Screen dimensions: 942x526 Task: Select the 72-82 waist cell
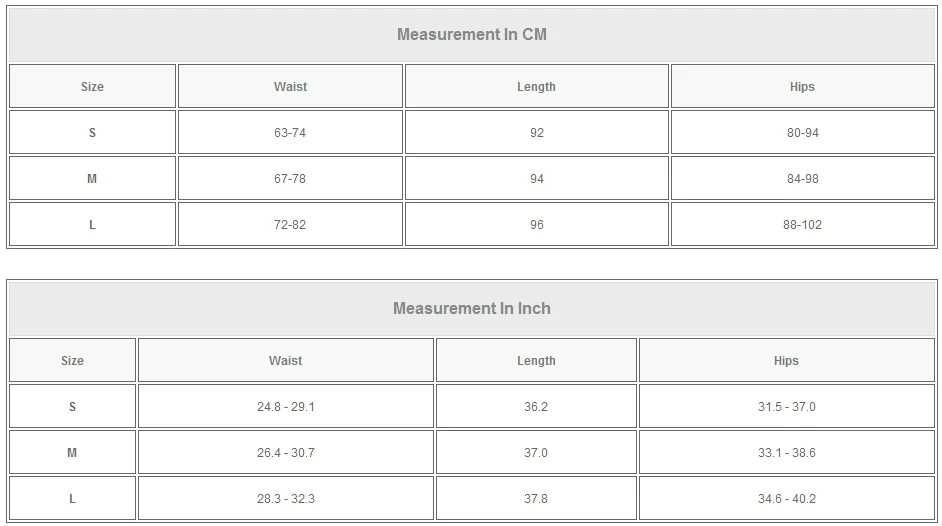click(290, 225)
